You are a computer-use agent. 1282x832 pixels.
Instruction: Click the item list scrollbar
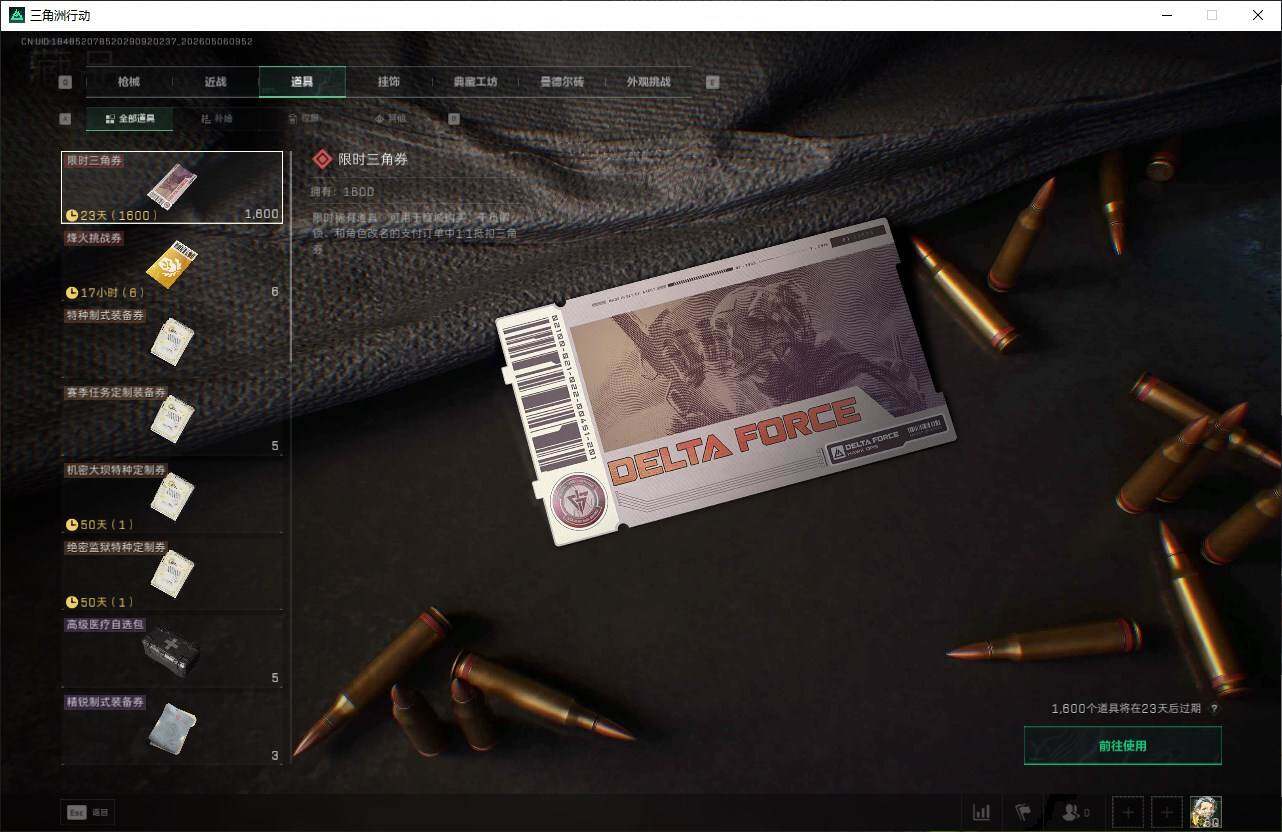tap(290, 257)
